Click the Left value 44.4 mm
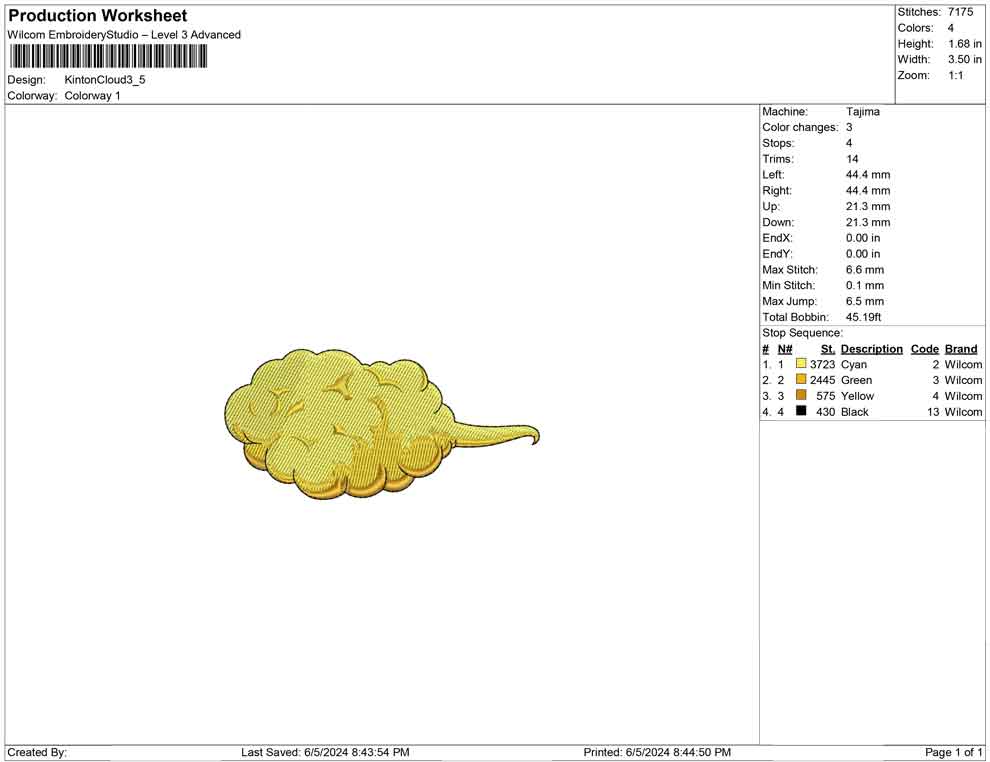This screenshot has width=990, height=762. (868, 175)
